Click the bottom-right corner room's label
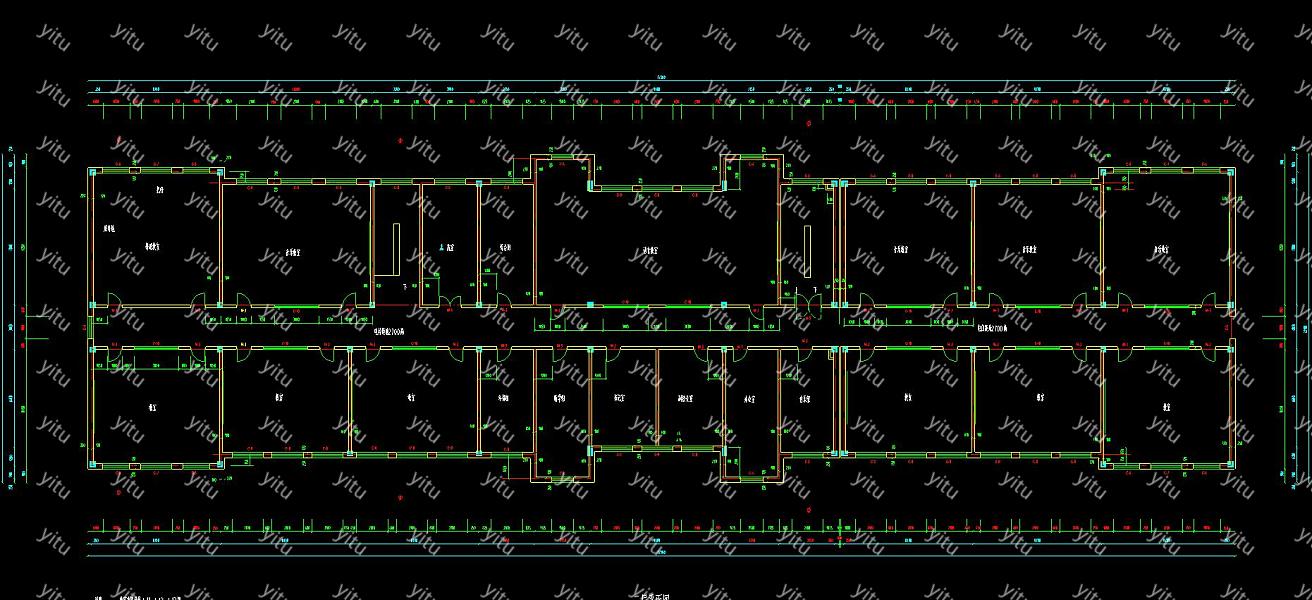Image resolution: width=1312 pixels, height=600 pixels. (1166, 407)
